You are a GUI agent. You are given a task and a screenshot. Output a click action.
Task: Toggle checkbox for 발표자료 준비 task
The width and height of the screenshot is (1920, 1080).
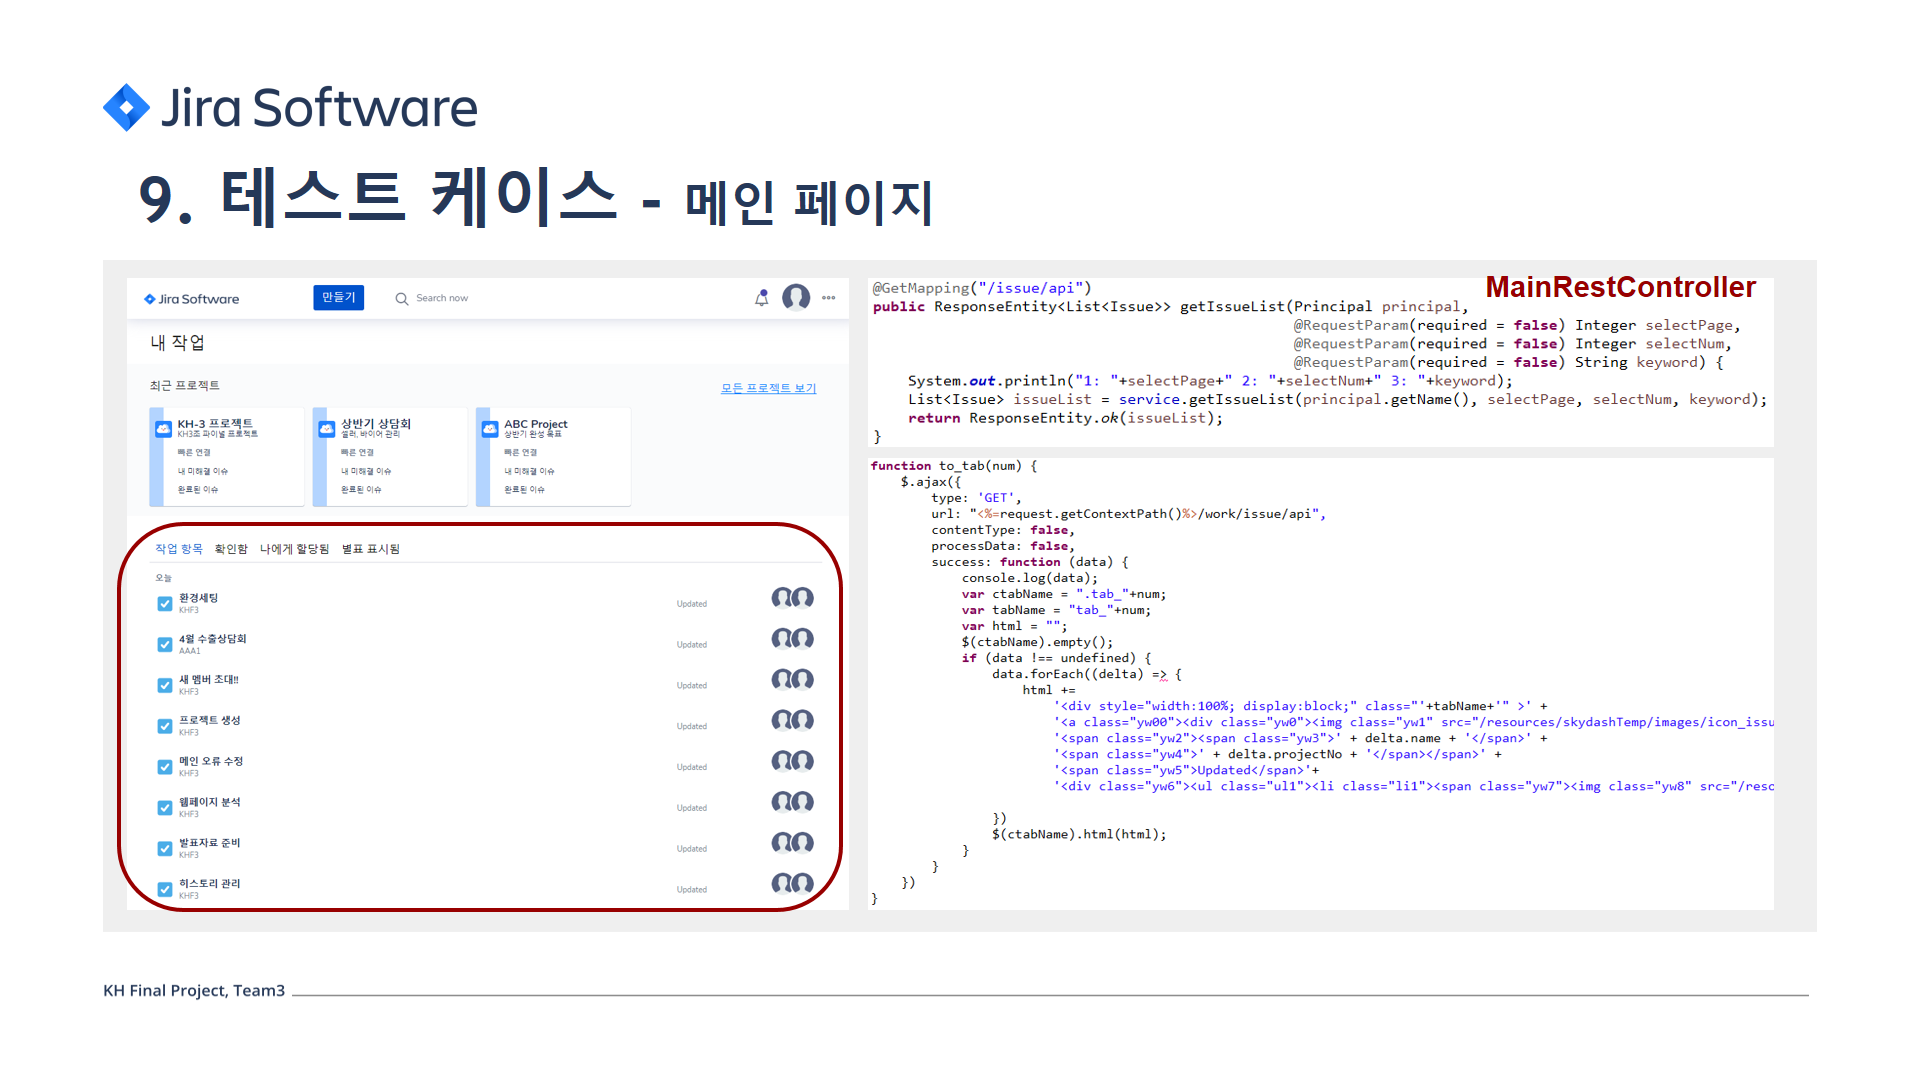point(165,849)
